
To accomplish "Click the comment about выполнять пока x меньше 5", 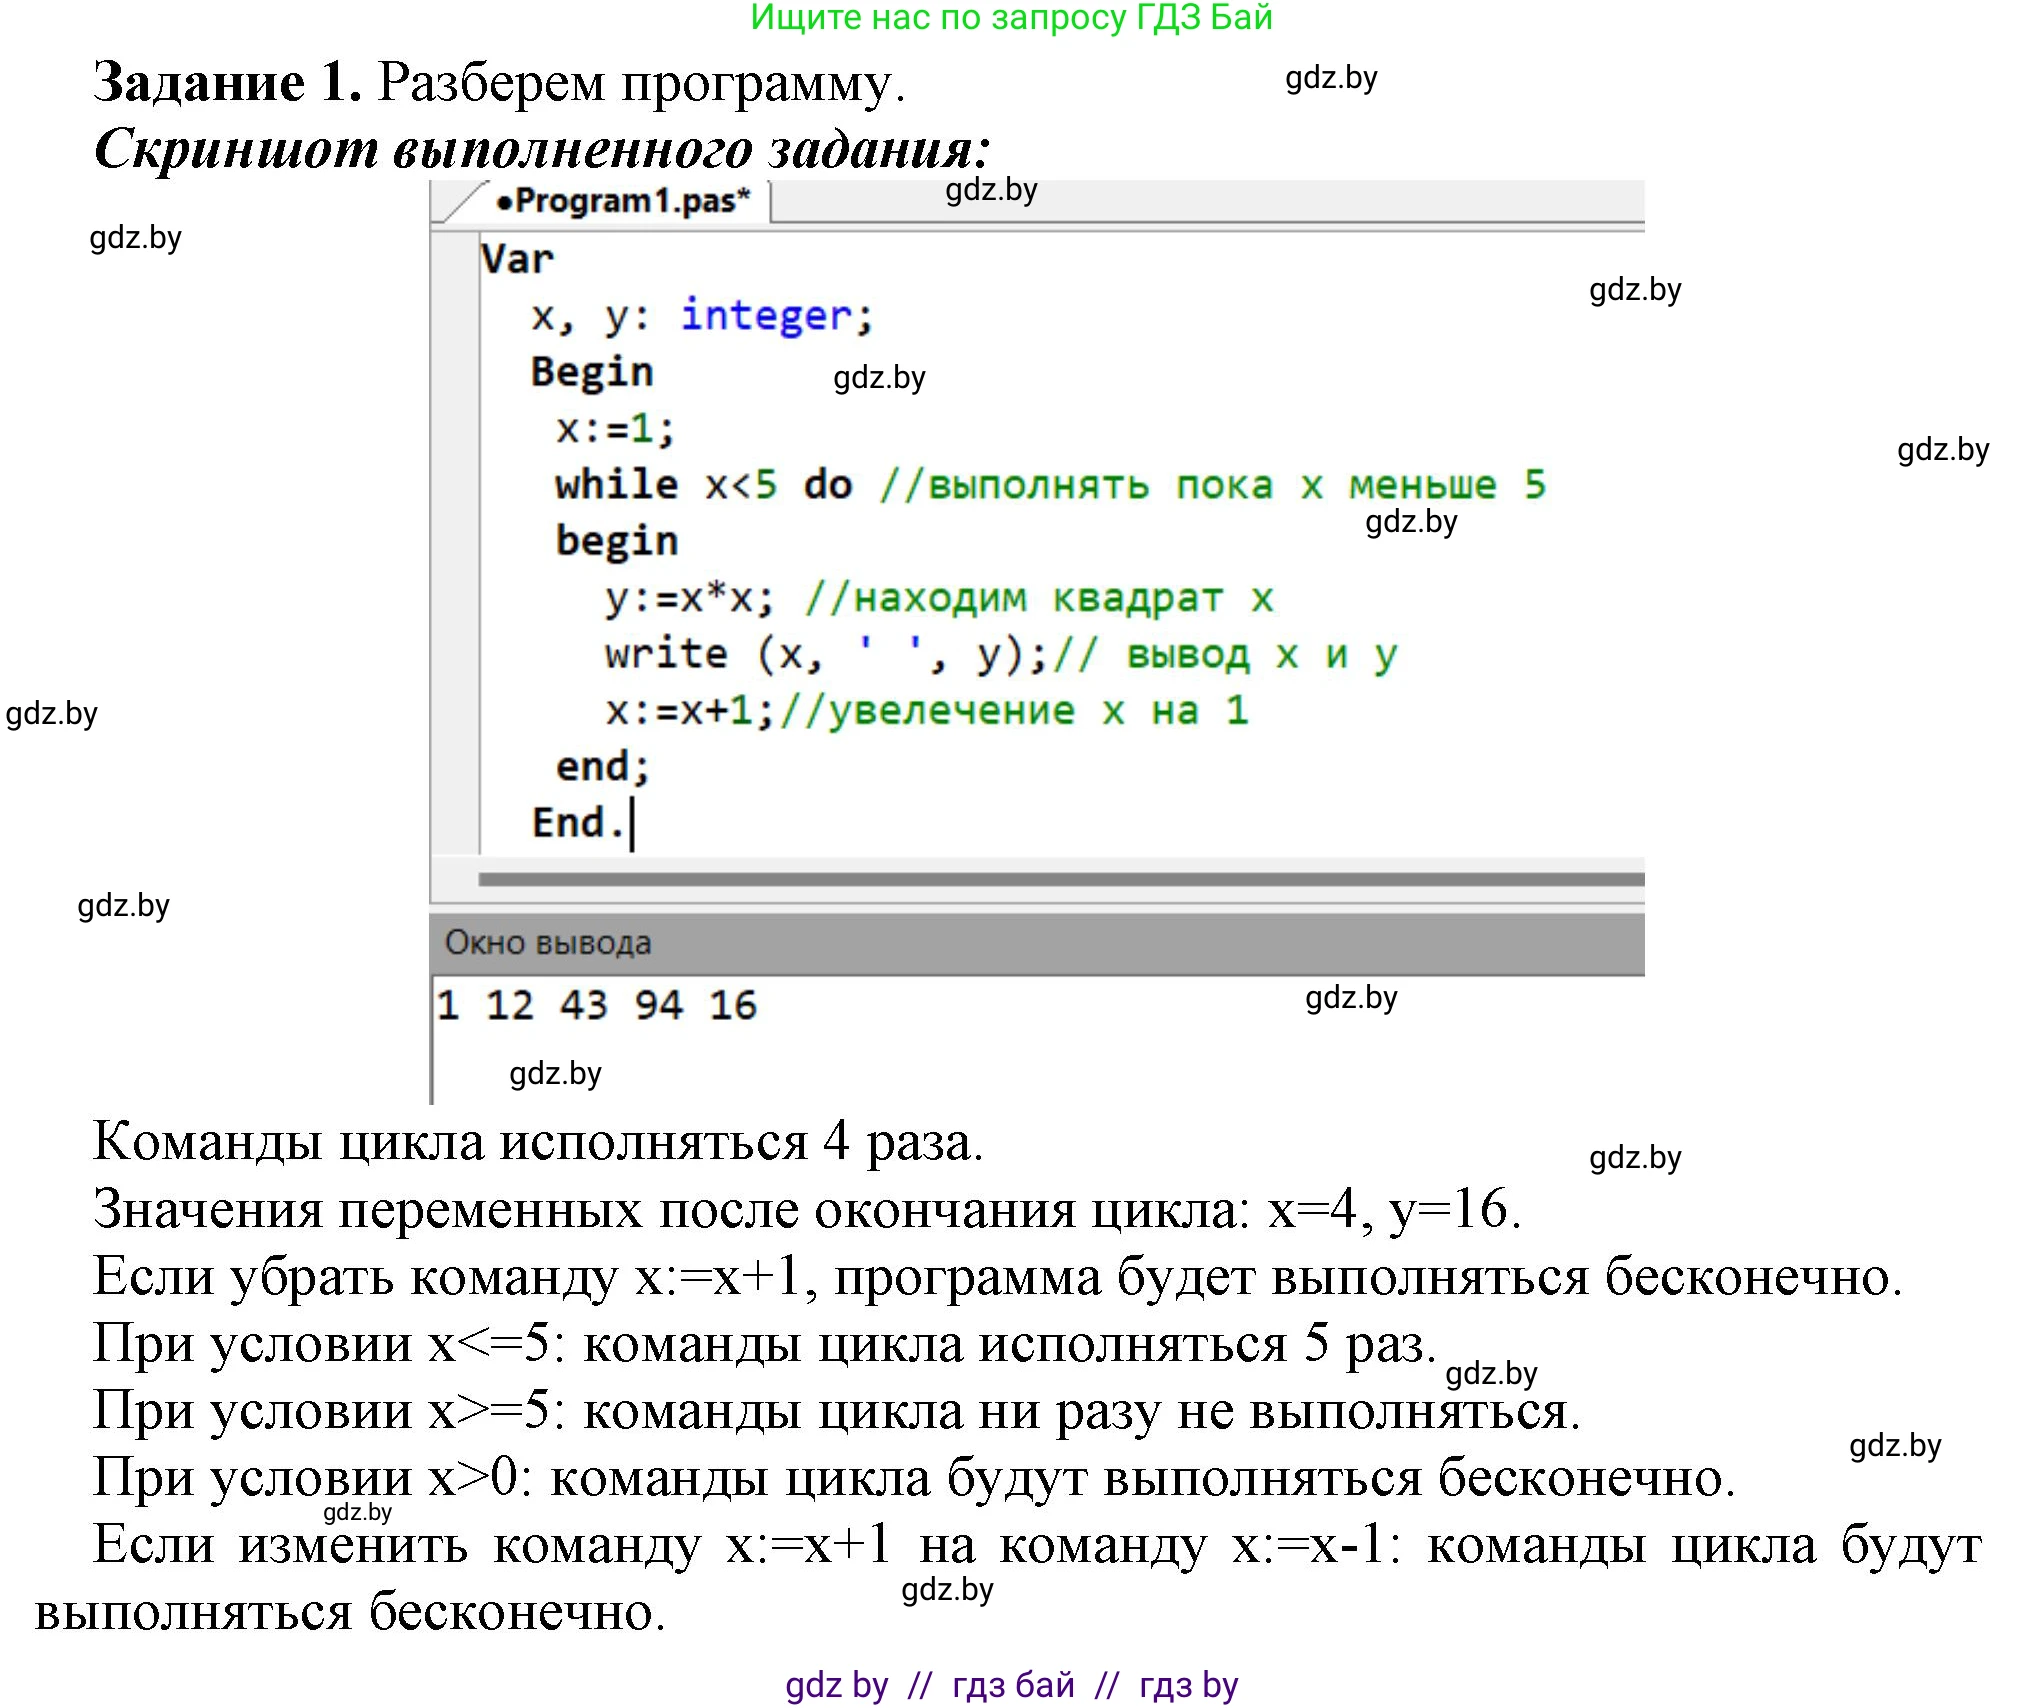I will tap(1212, 485).
